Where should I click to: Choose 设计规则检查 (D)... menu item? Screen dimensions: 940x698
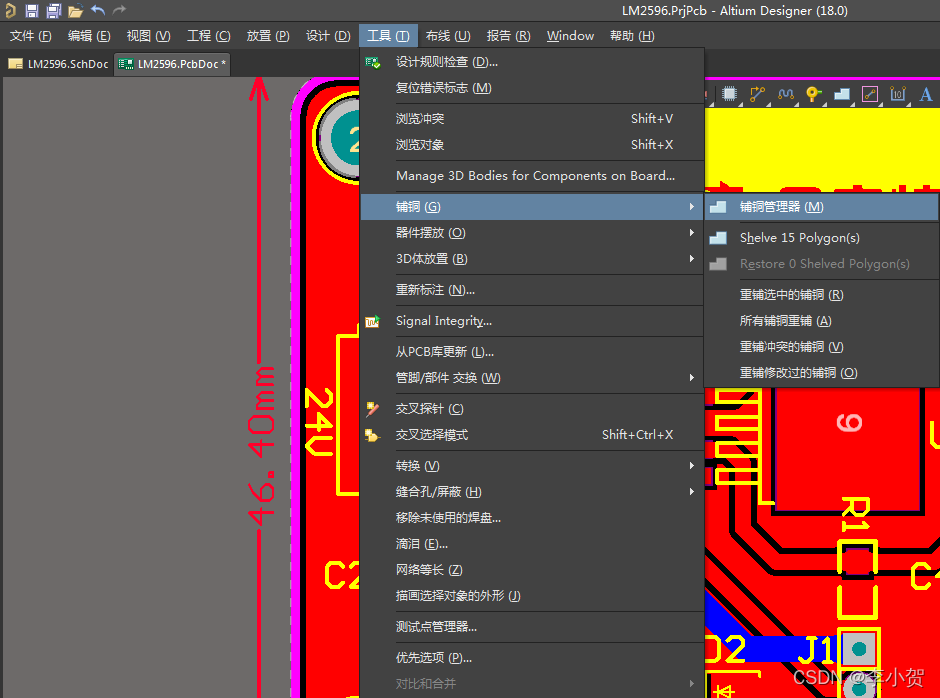532,62
